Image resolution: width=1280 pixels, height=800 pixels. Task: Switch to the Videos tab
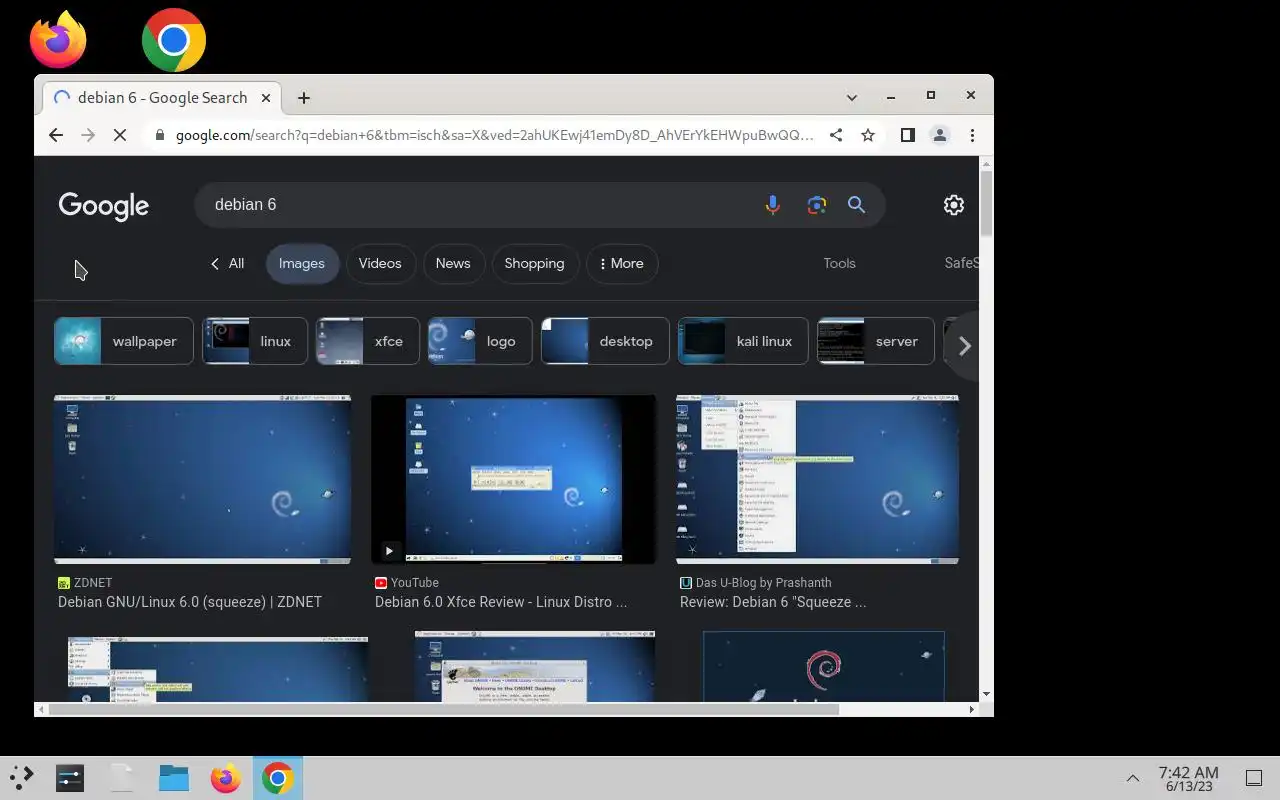pyautogui.click(x=380, y=264)
